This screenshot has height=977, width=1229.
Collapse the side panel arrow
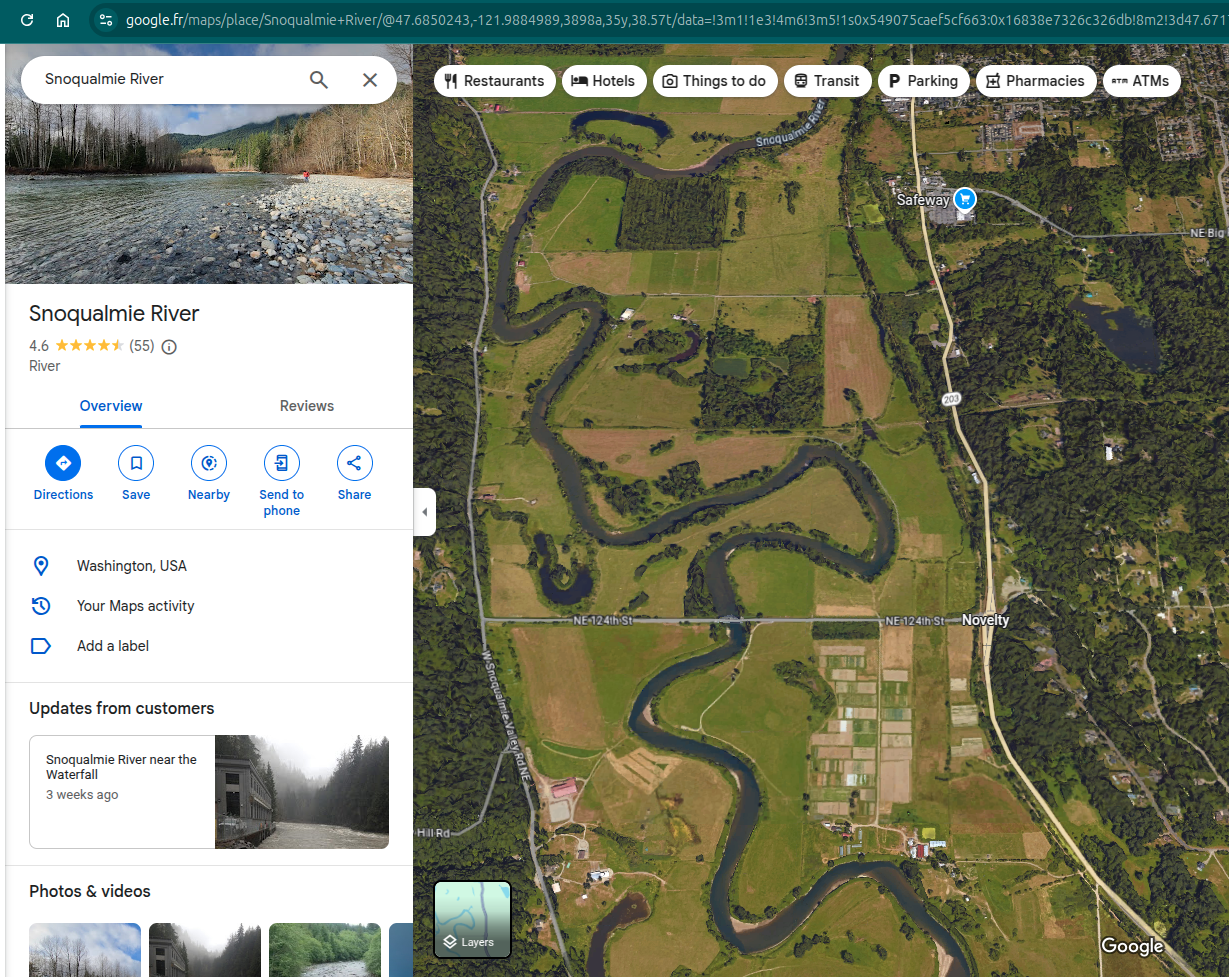424,512
